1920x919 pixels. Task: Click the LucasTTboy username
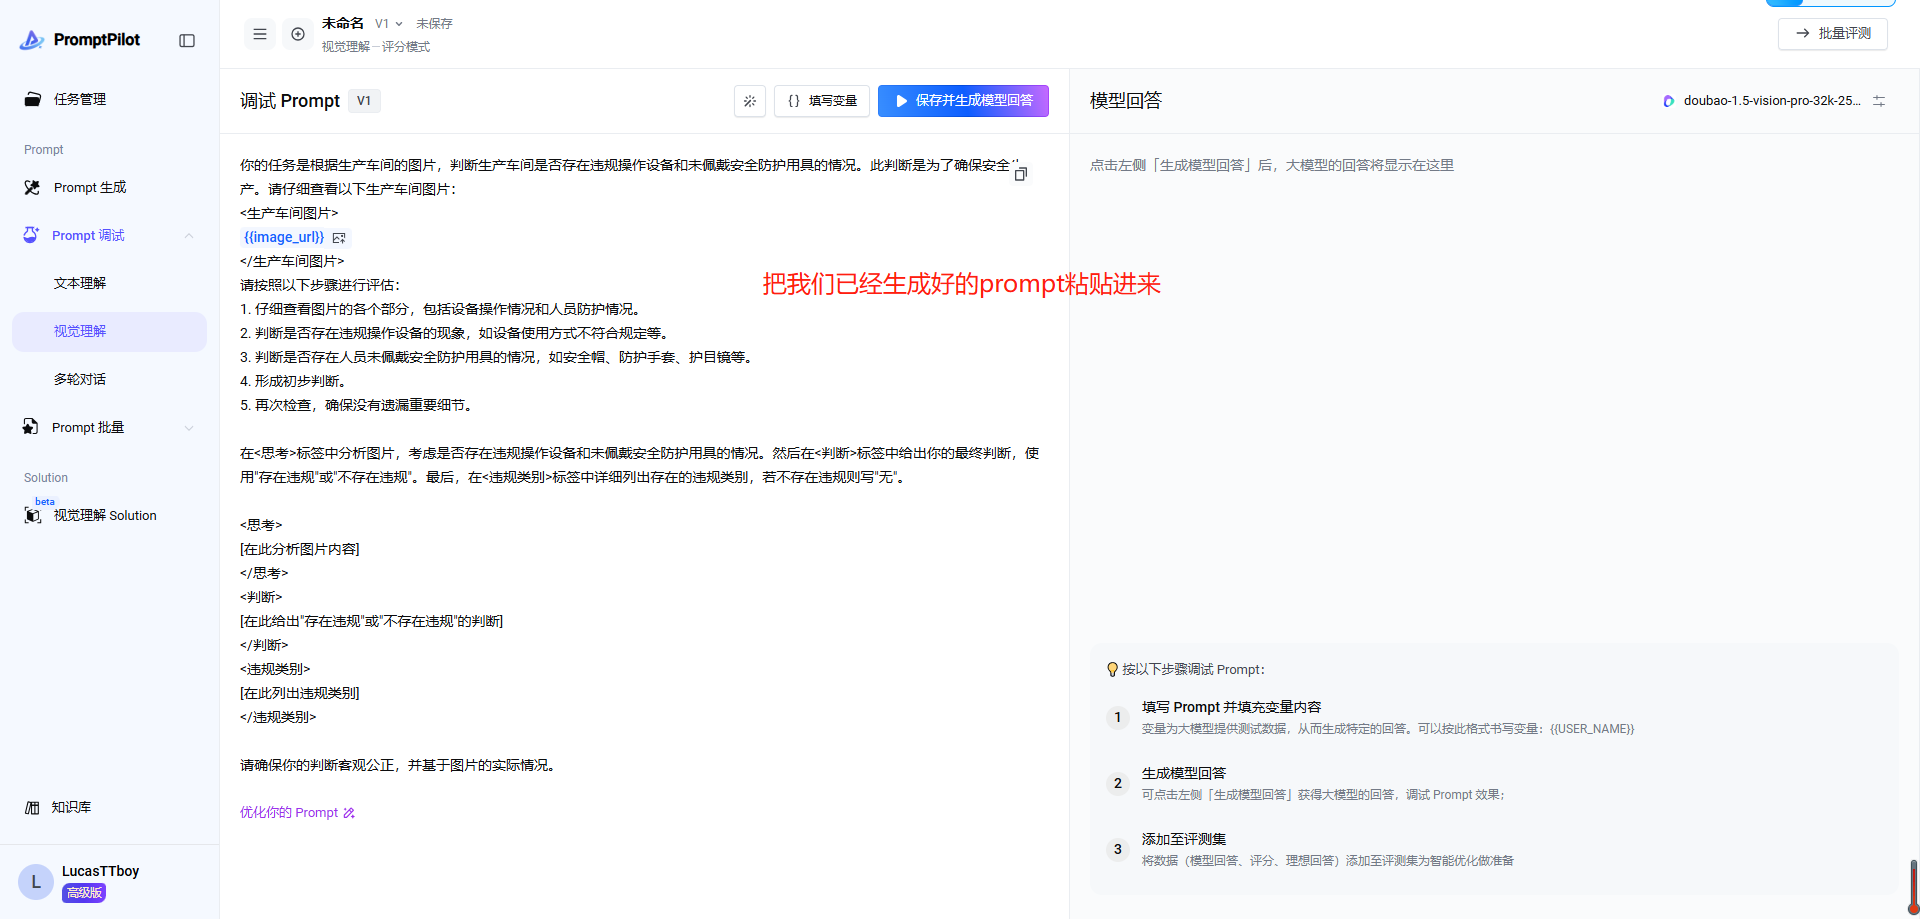point(101,871)
